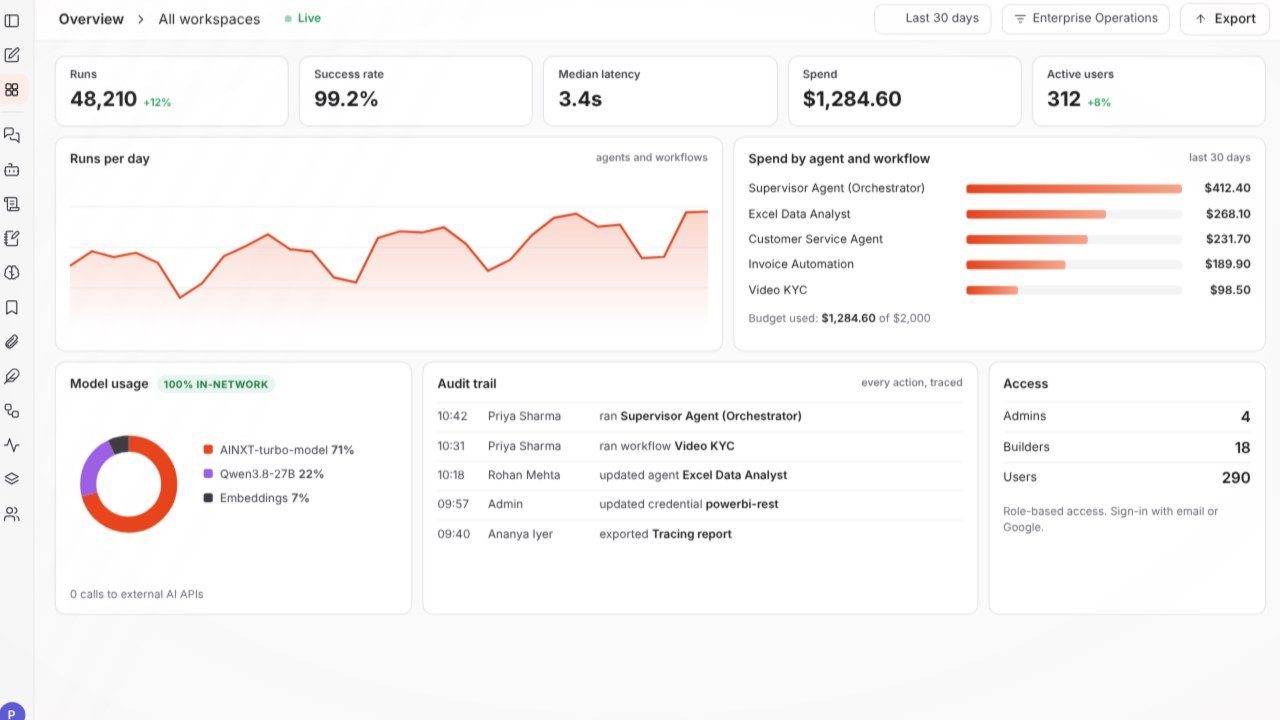Click the +12% runs change badge

tap(157, 102)
